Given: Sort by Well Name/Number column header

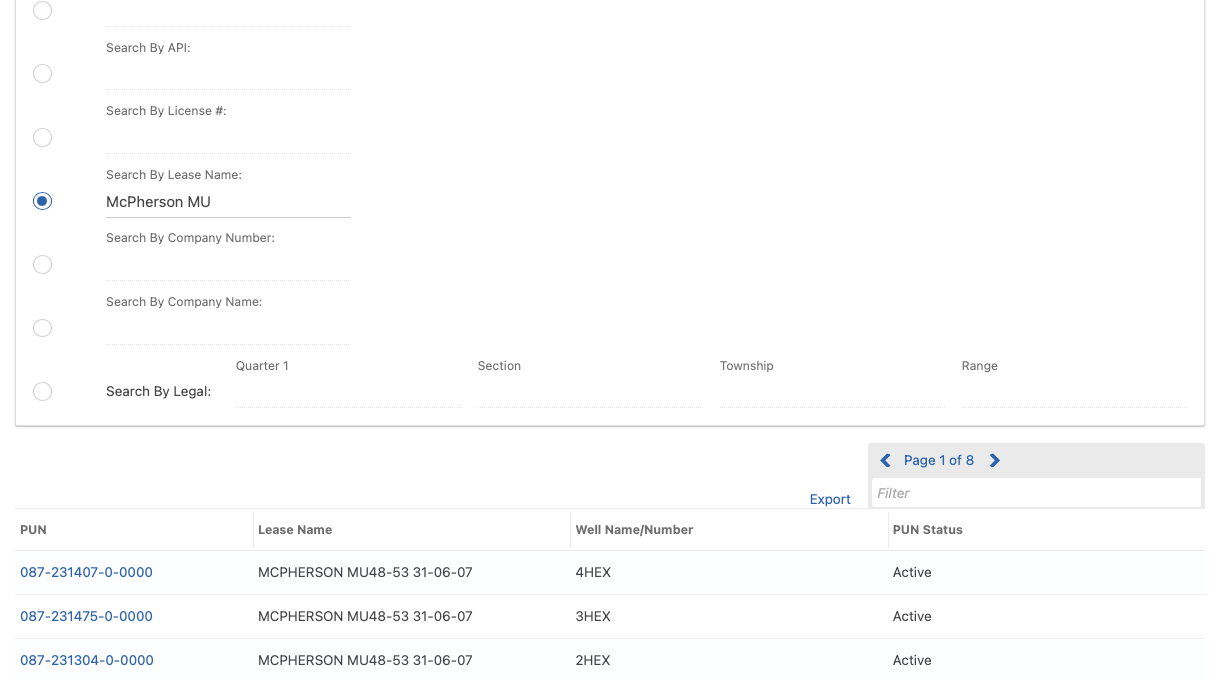Looking at the screenshot, I should point(634,530).
